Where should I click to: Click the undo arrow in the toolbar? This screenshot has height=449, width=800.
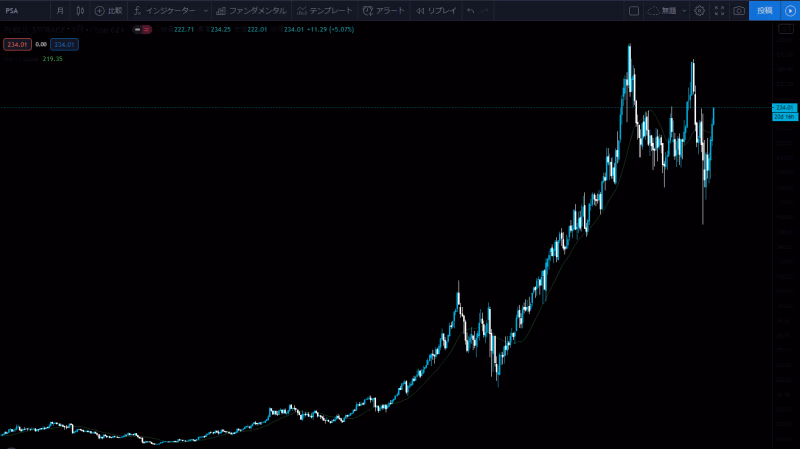click(470, 10)
